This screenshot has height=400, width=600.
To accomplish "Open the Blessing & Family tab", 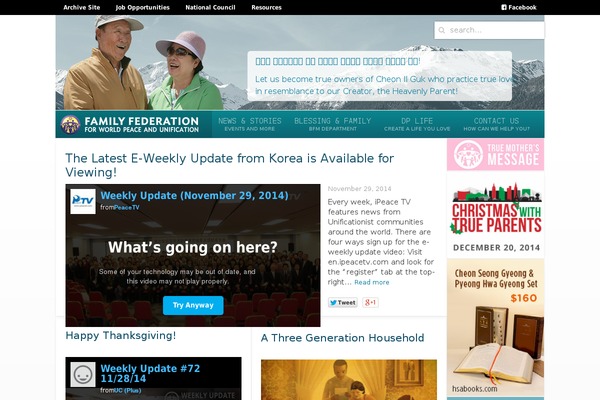I will (x=333, y=124).
